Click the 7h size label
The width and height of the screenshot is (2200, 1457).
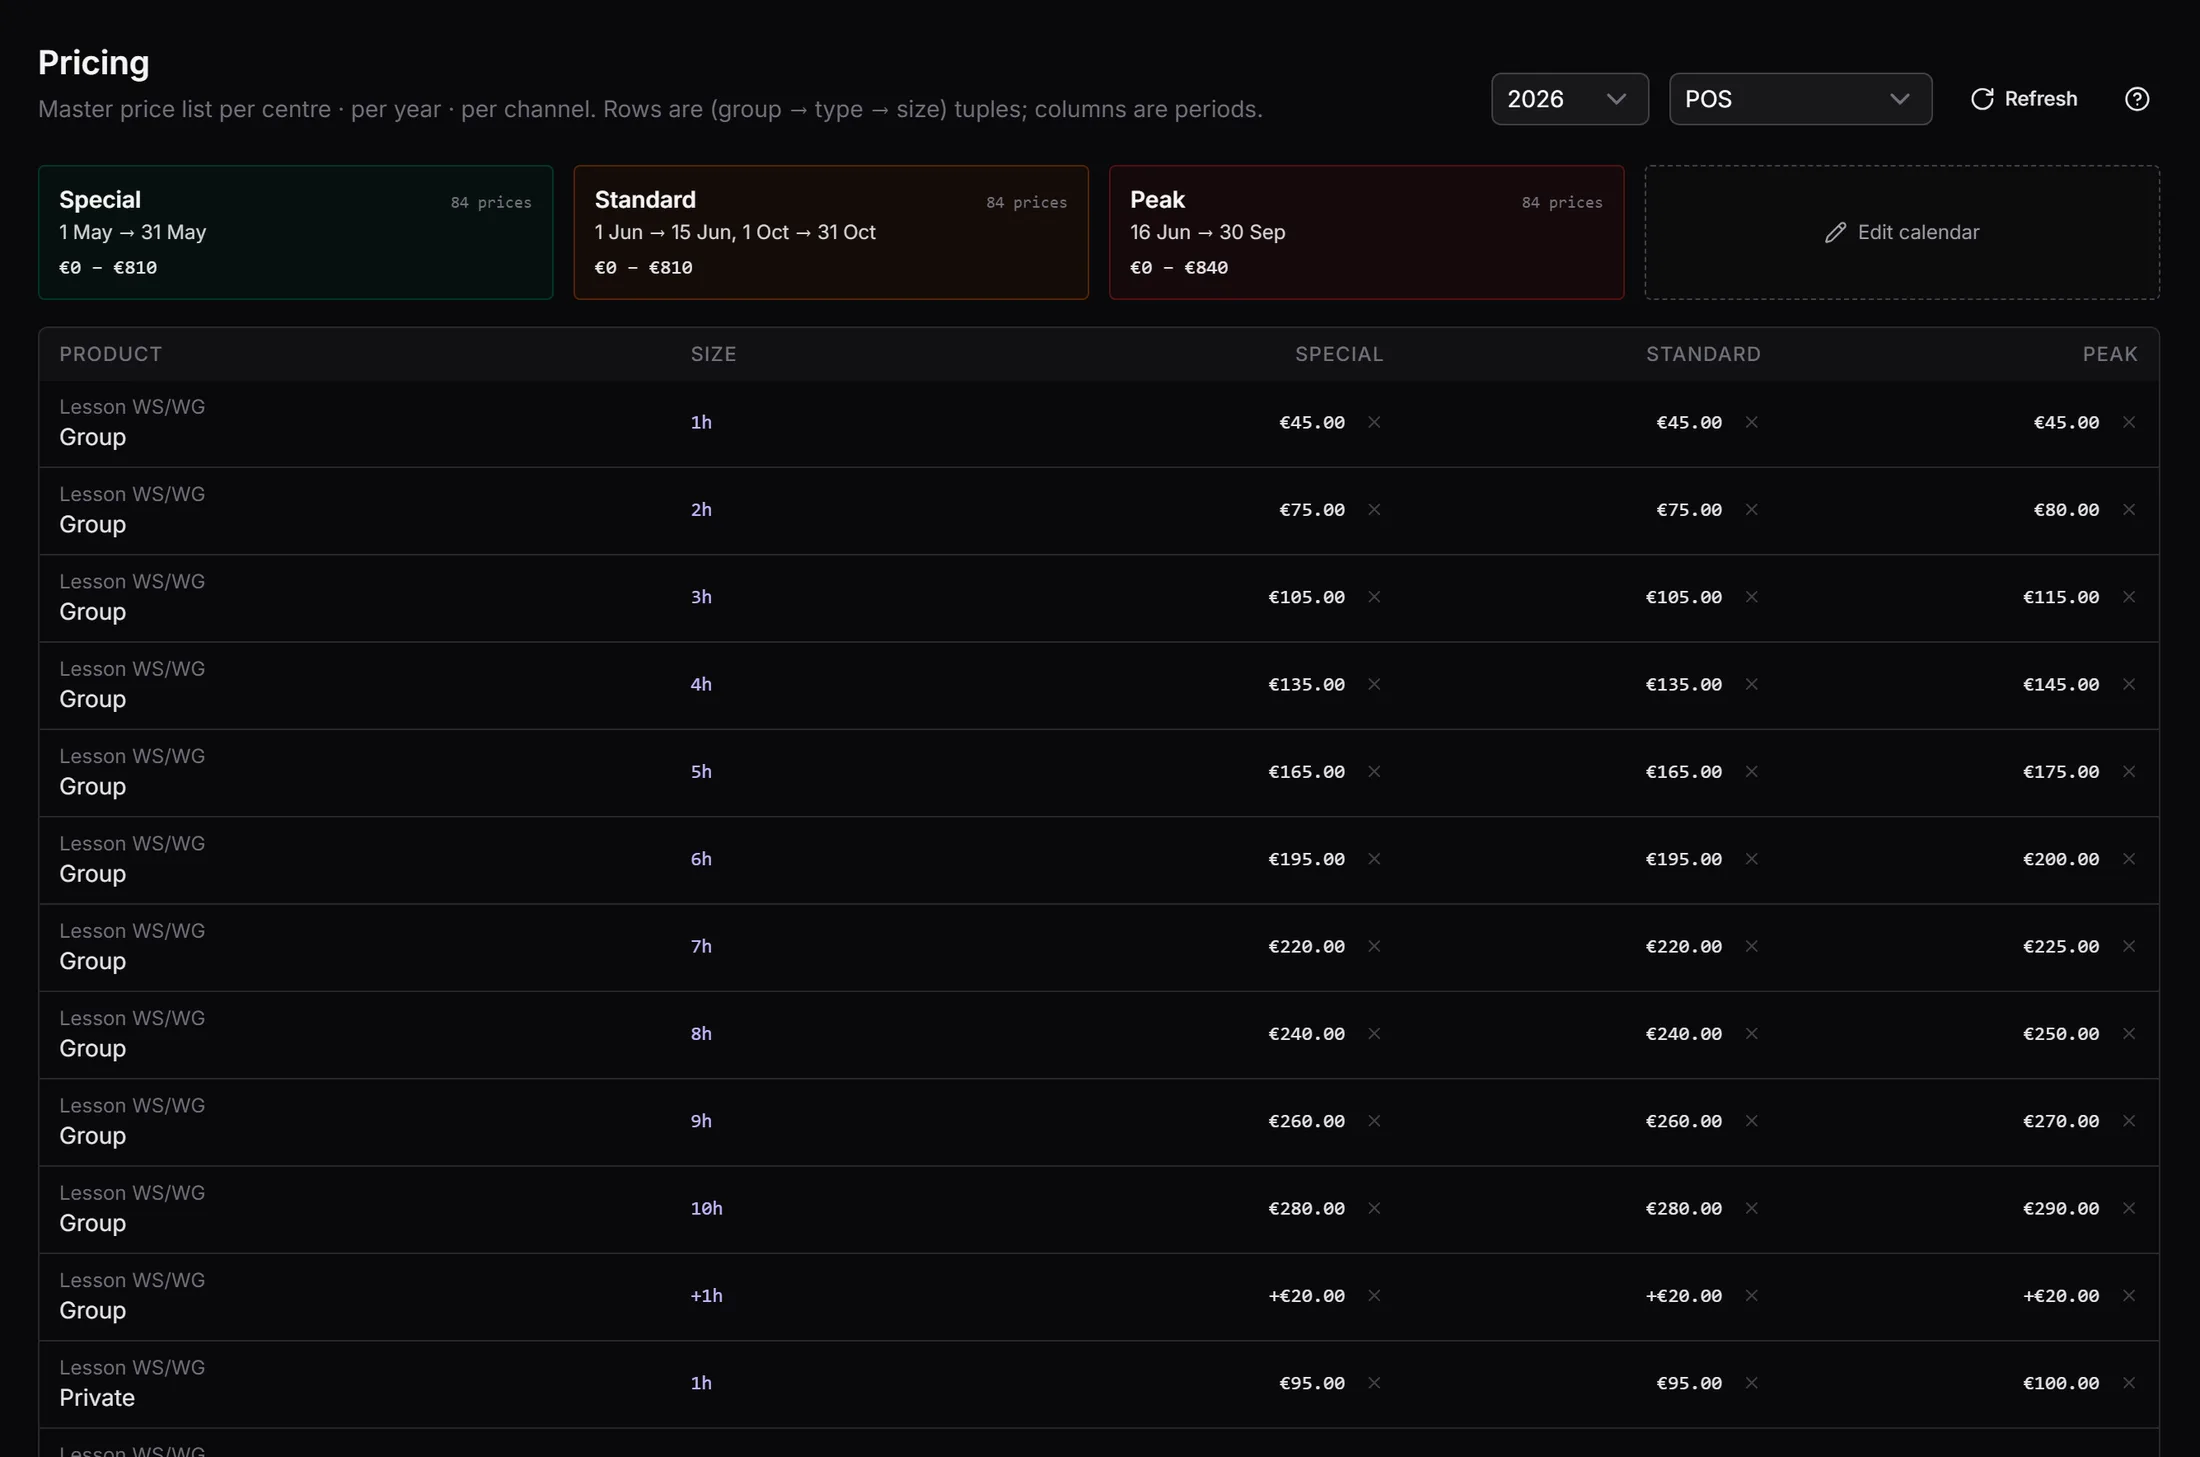[x=701, y=946]
